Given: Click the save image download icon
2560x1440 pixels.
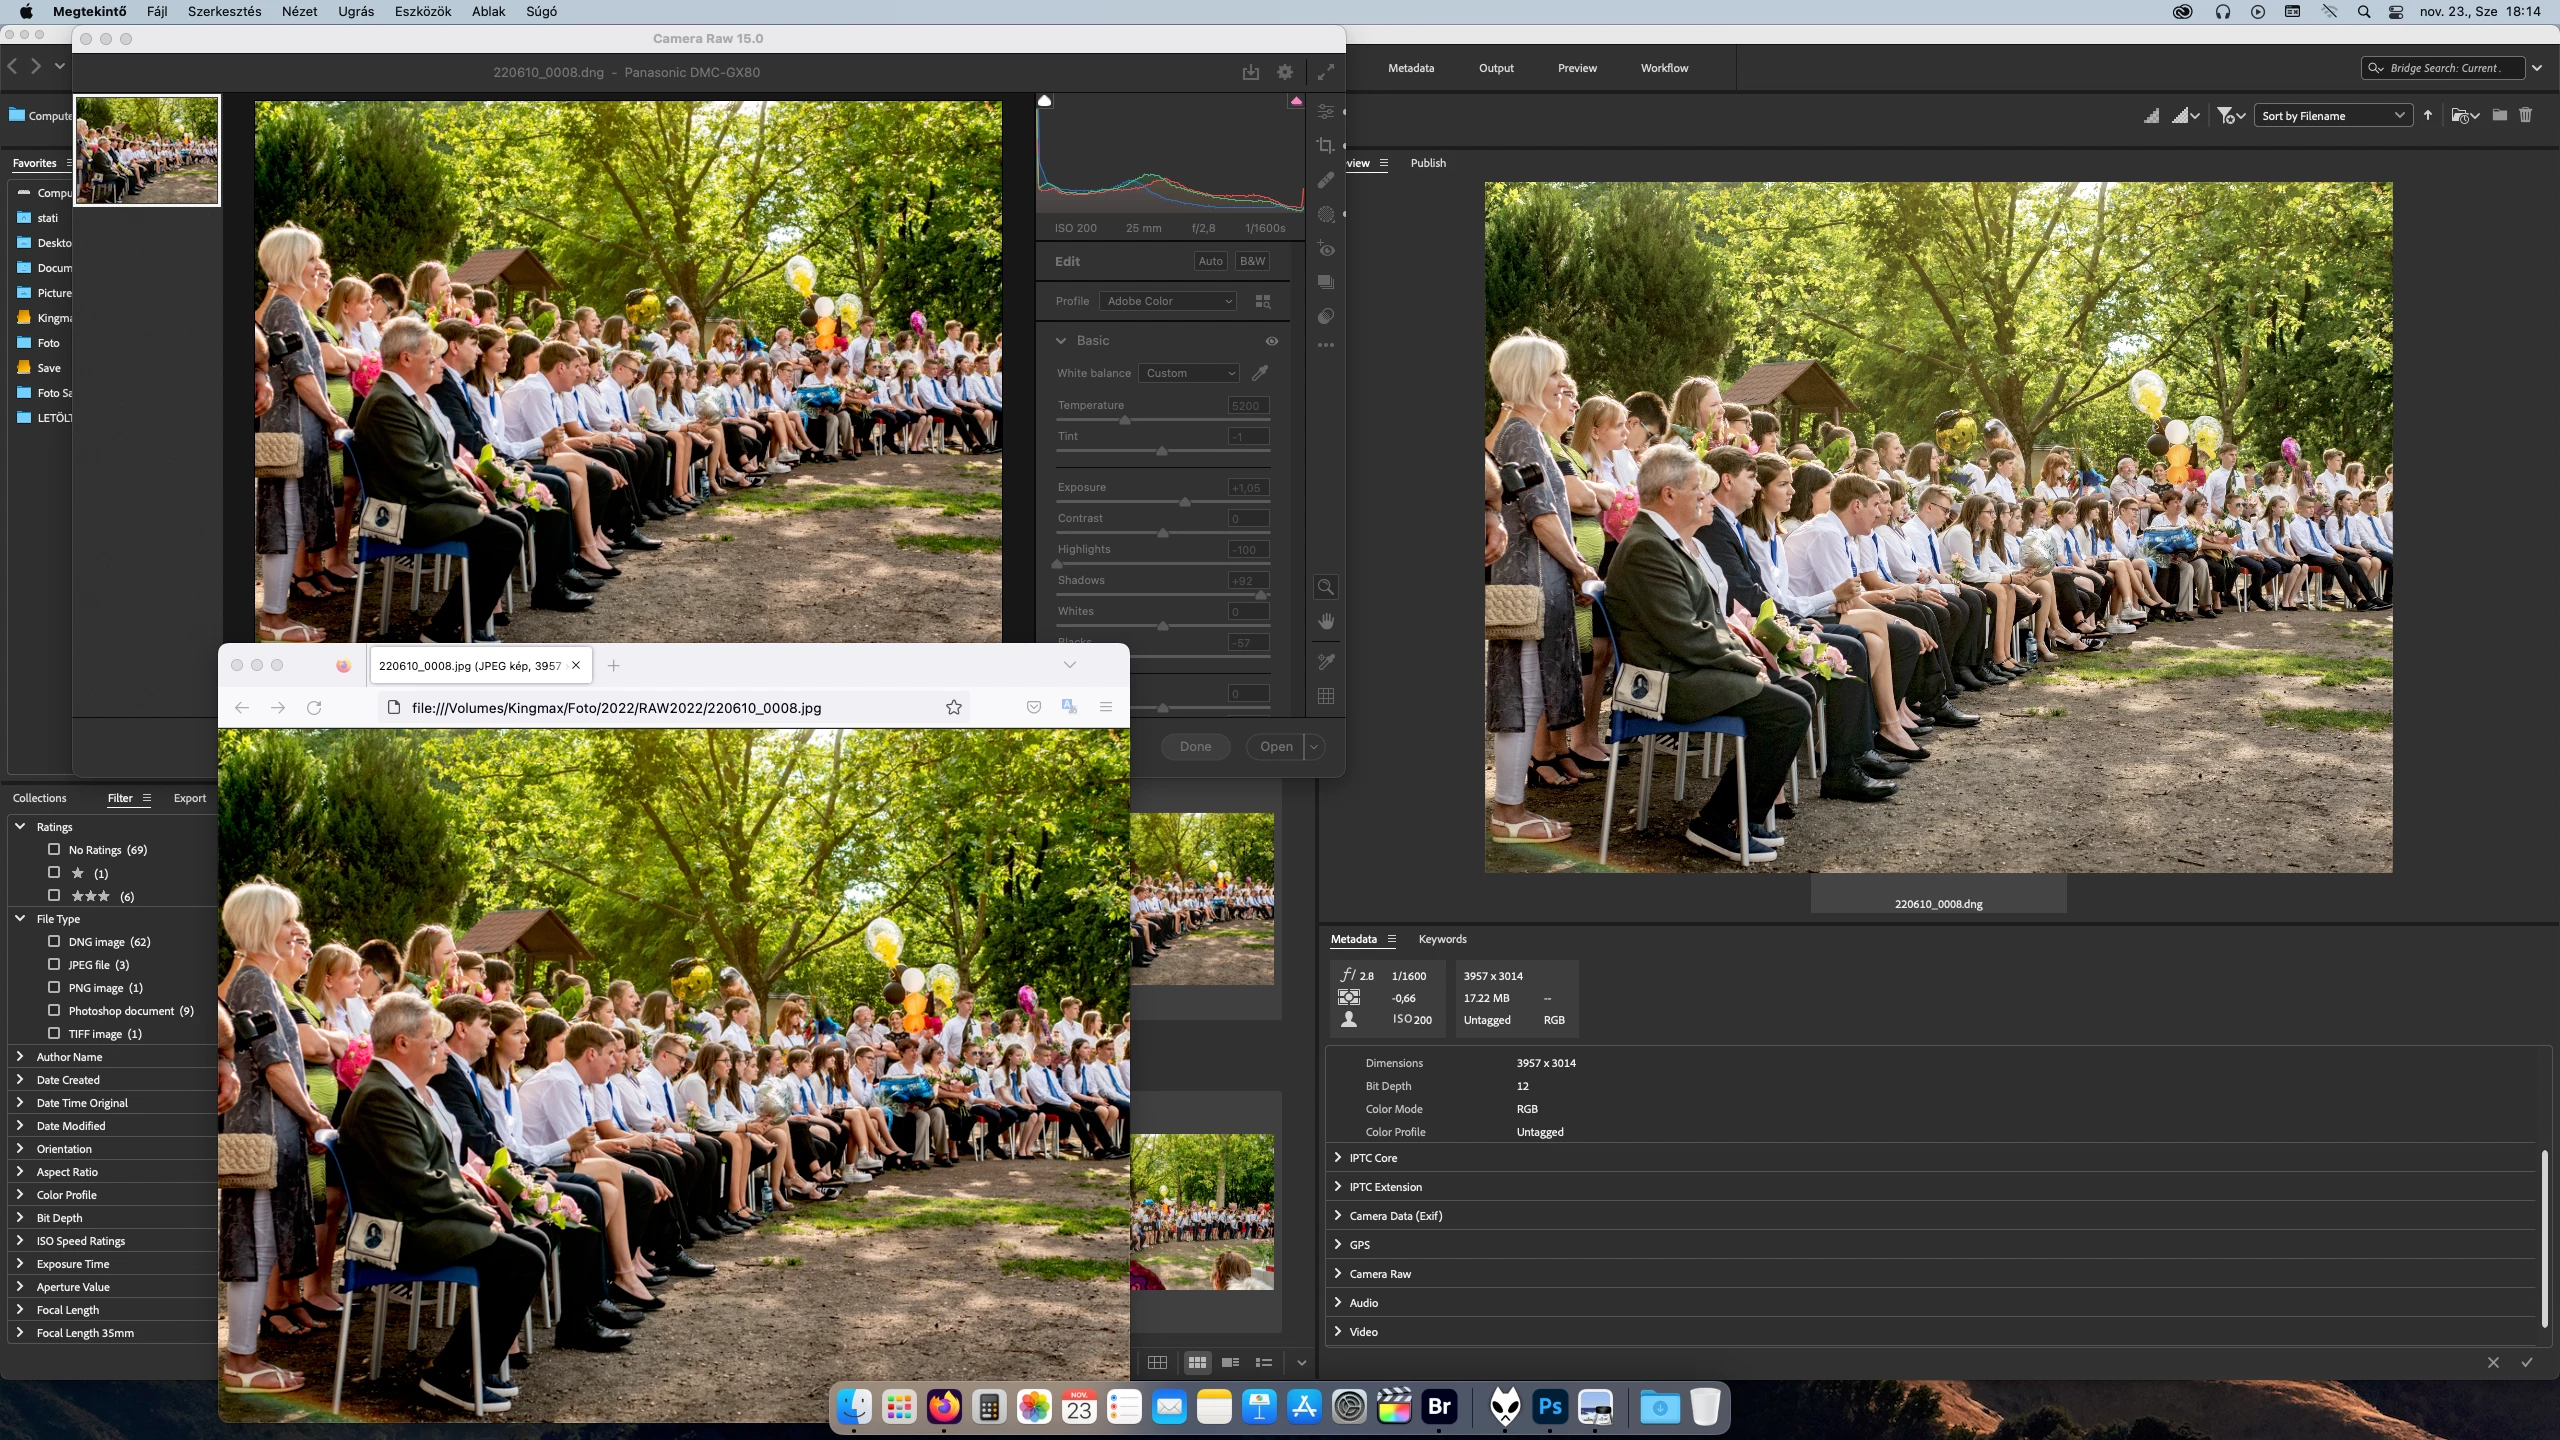Looking at the screenshot, I should coord(1250,72).
